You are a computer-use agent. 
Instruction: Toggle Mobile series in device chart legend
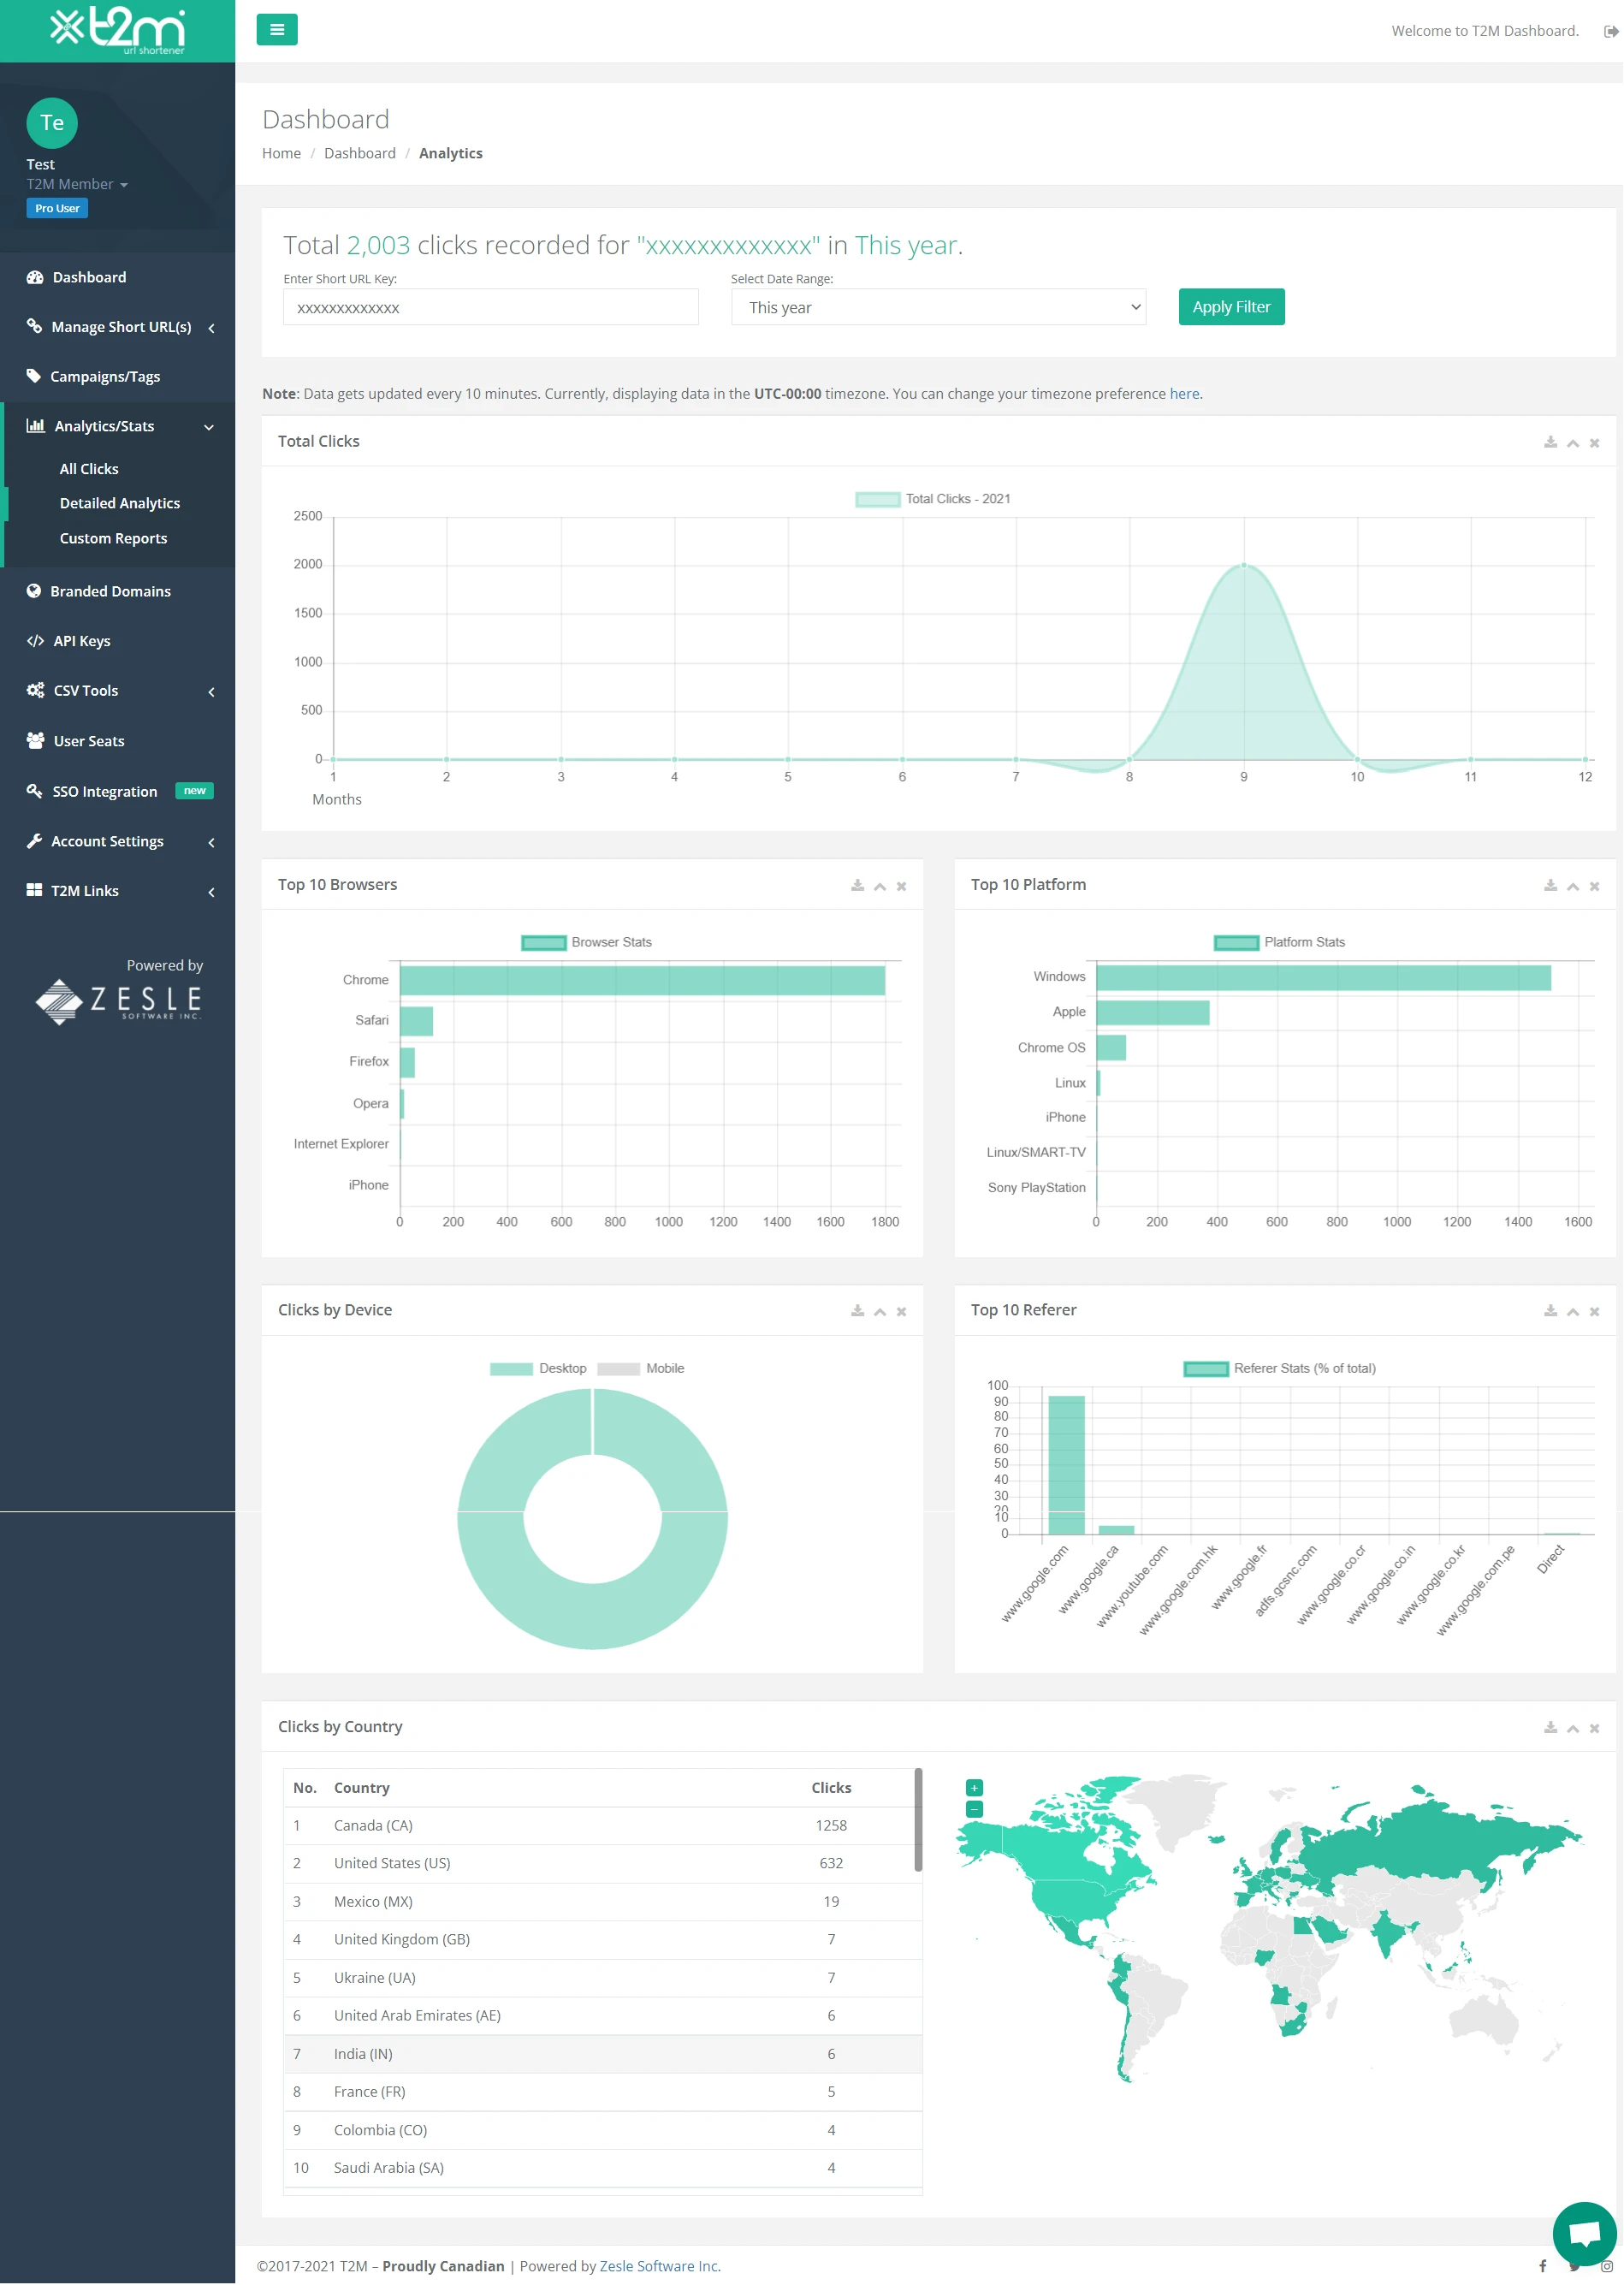click(x=641, y=1368)
